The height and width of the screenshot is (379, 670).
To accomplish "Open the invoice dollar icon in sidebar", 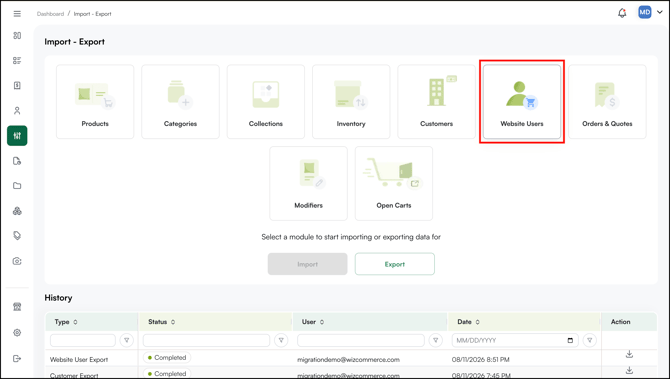I will (17, 85).
